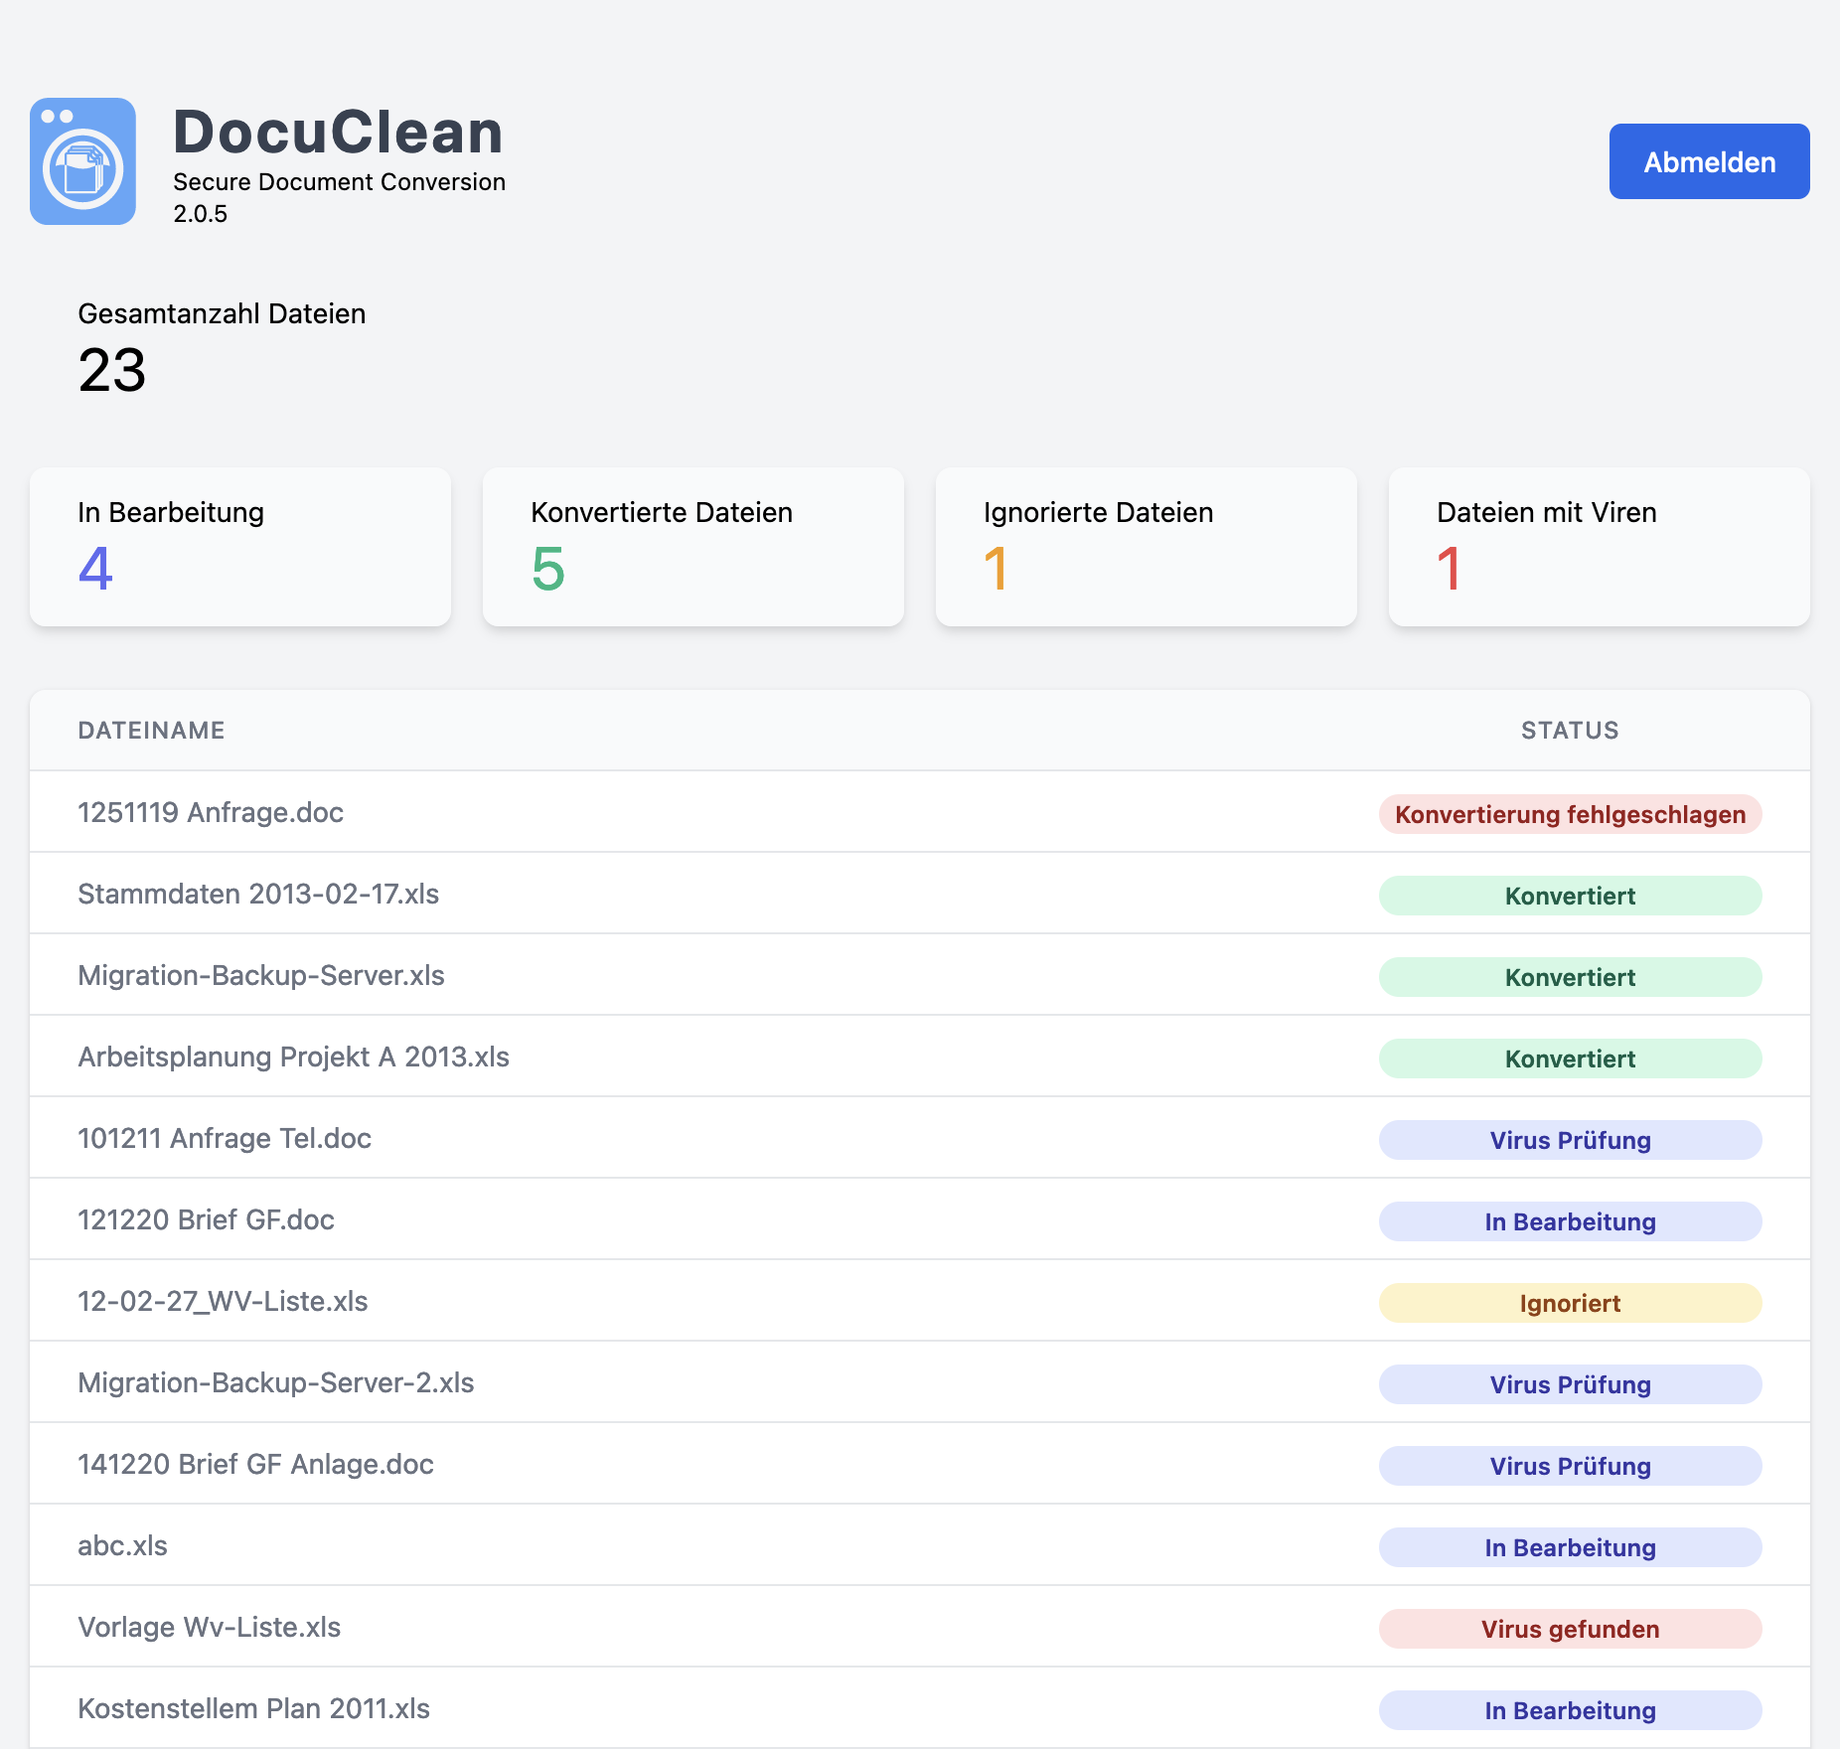Click the yellow Ignoriert status badge
The width and height of the screenshot is (1840, 1749).
click(1570, 1303)
